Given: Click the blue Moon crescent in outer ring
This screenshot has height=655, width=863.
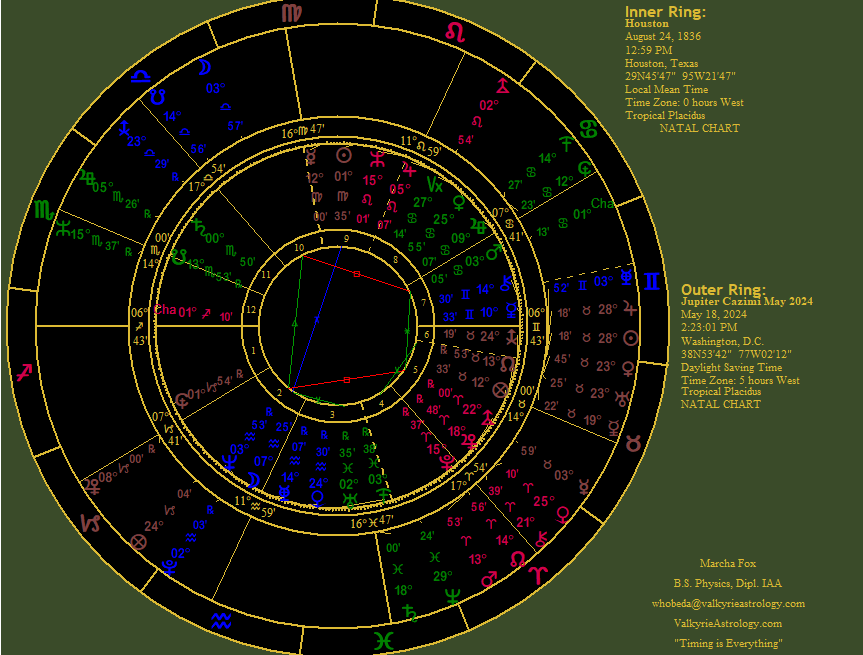Looking at the screenshot, I should (x=204, y=67).
